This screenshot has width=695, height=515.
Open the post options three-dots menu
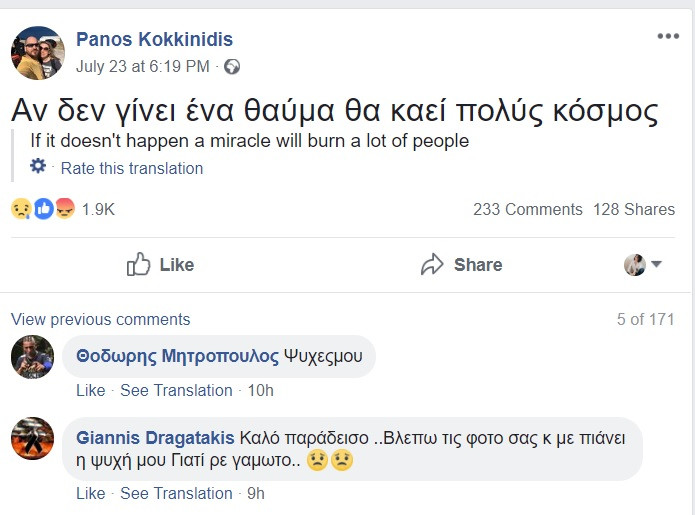tap(668, 37)
